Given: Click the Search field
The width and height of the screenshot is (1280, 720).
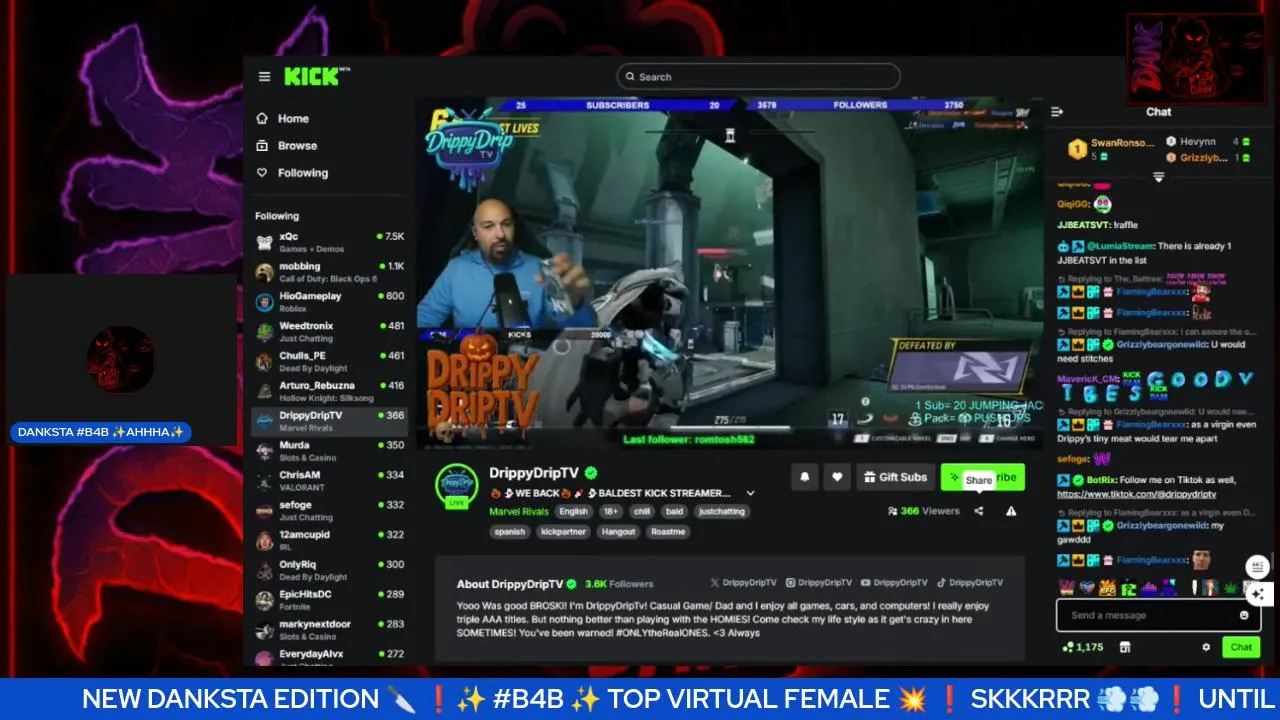Looking at the screenshot, I should (758, 77).
